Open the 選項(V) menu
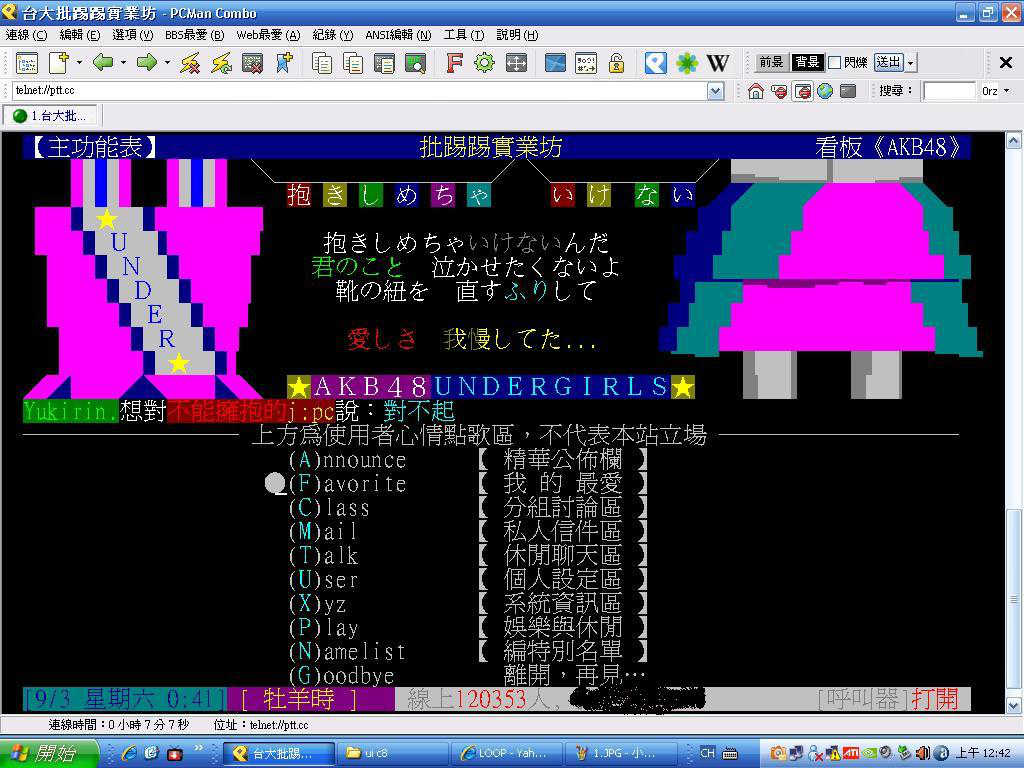1024x768 pixels. [x=133, y=35]
